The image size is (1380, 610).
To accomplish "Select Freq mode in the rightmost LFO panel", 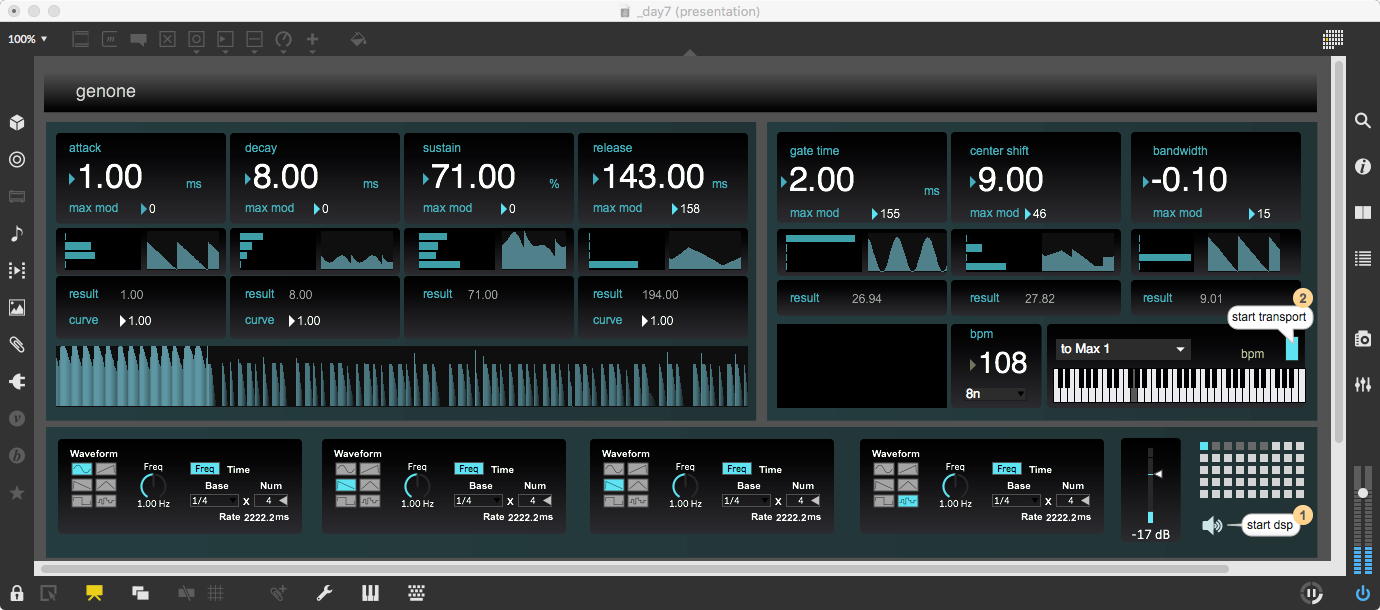I will tap(1006, 469).
